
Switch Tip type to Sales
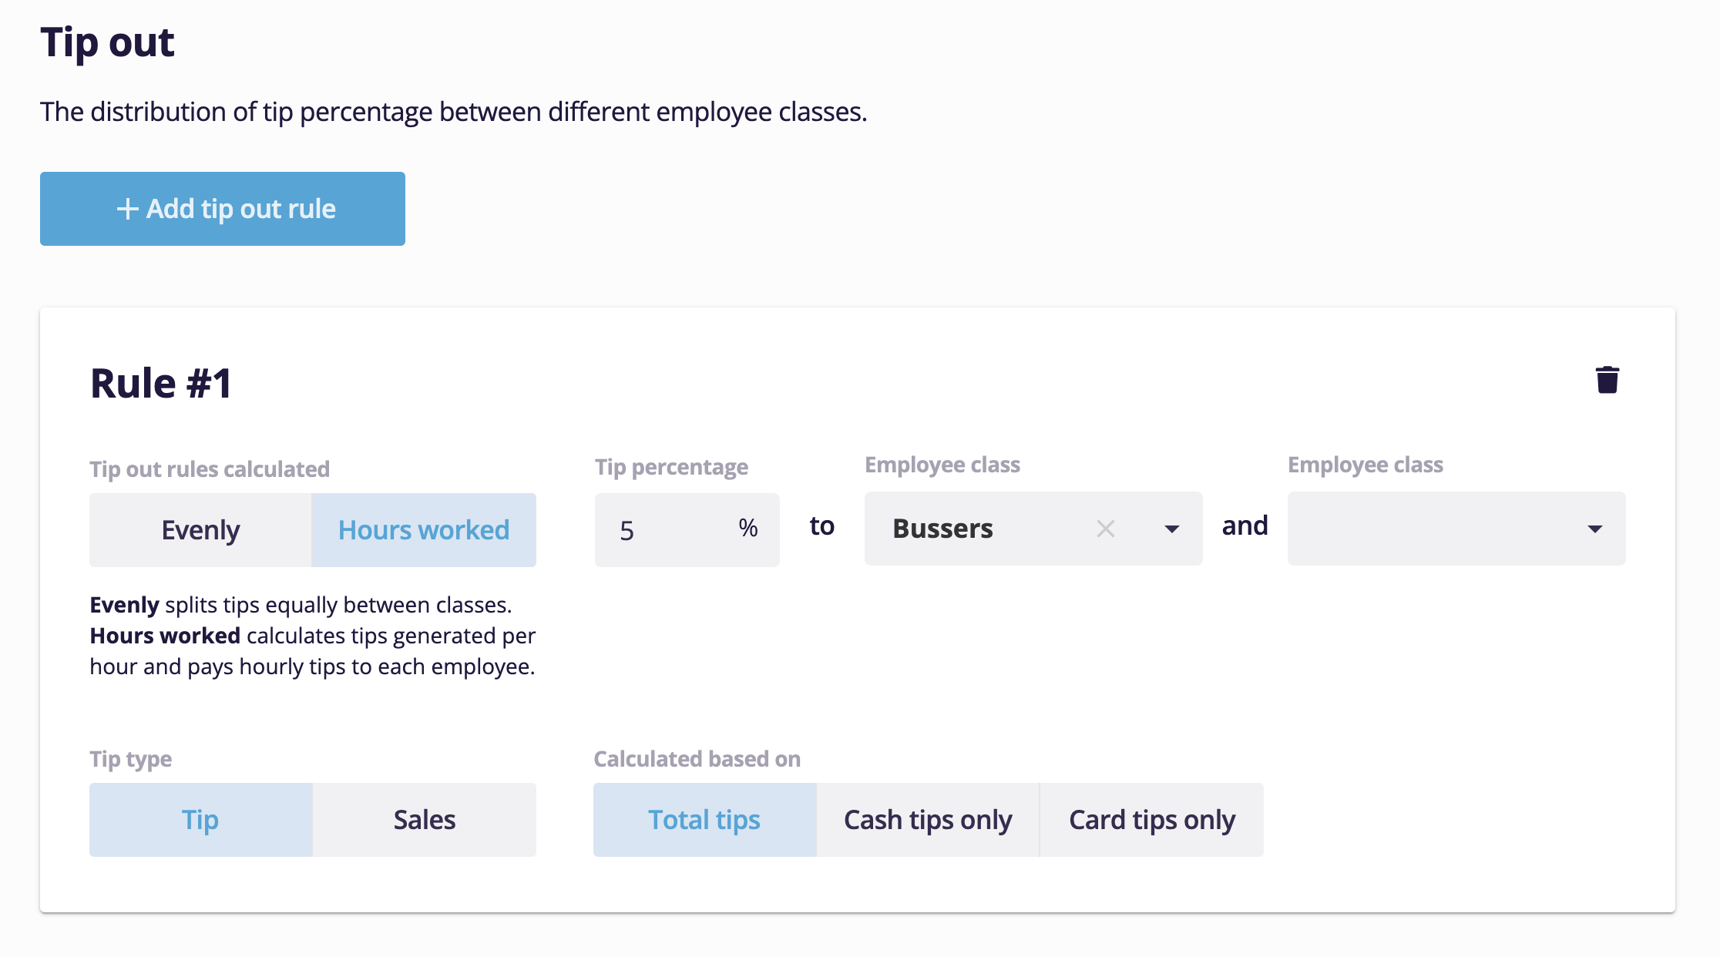pyautogui.click(x=424, y=819)
